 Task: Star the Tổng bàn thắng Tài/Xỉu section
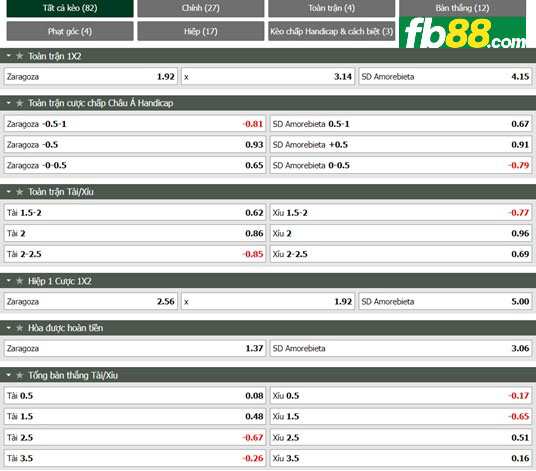pos(20,375)
